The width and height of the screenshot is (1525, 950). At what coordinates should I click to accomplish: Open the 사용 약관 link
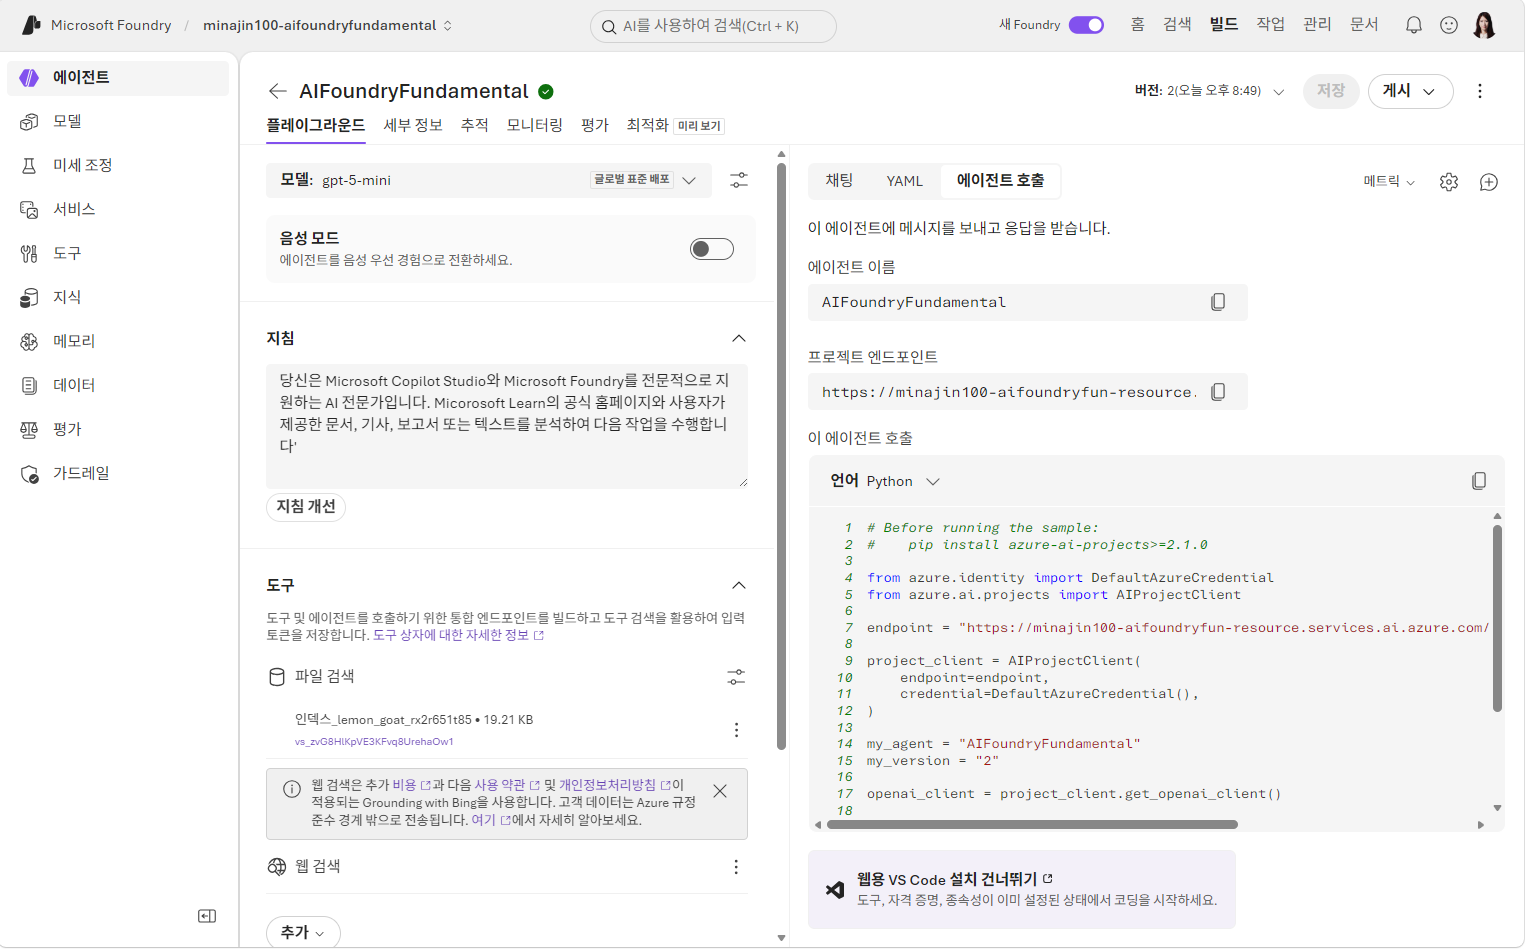506,785
